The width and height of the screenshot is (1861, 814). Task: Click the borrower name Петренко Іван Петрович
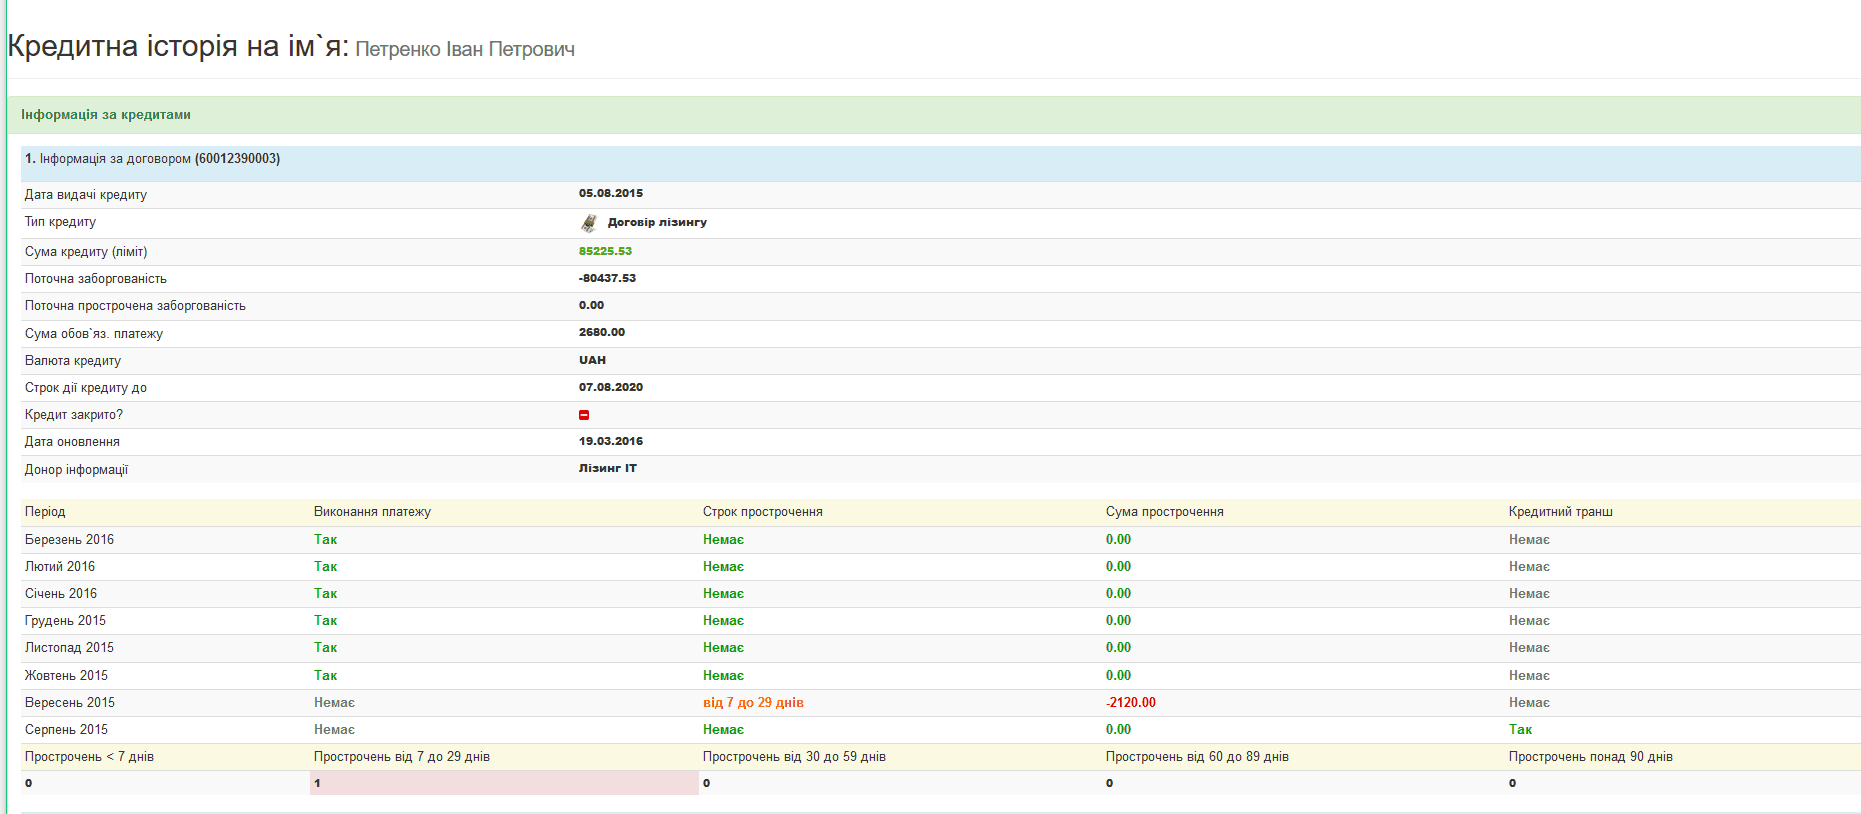click(465, 50)
